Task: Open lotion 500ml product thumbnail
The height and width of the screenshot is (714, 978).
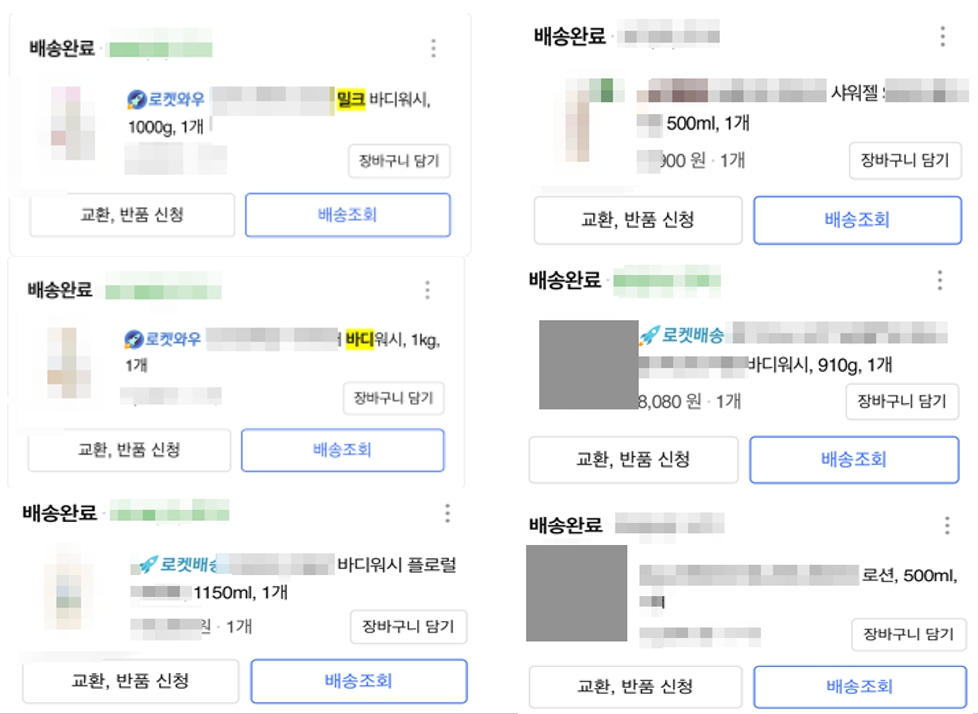Action: coord(576,593)
